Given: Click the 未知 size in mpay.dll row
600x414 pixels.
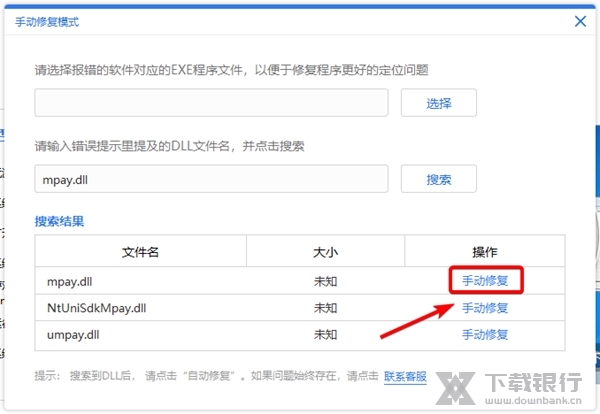Looking at the screenshot, I should tap(325, 282).
